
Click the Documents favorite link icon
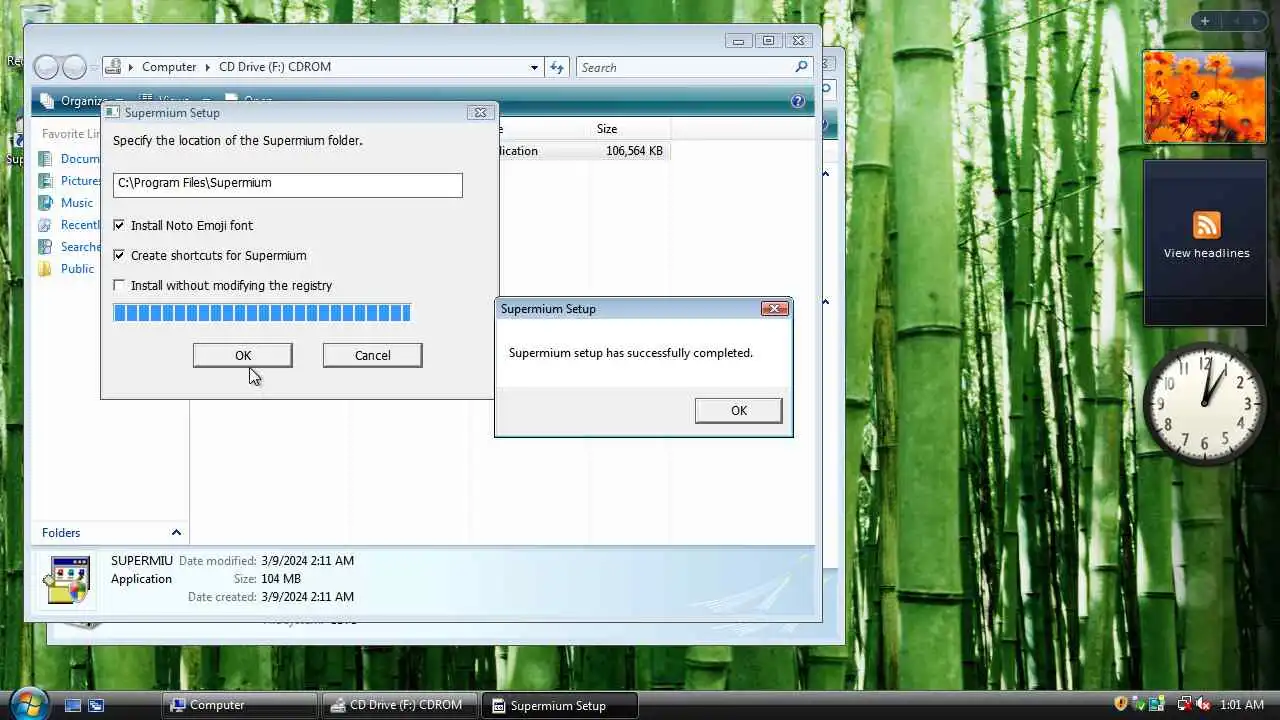click(x=45, y=159)
